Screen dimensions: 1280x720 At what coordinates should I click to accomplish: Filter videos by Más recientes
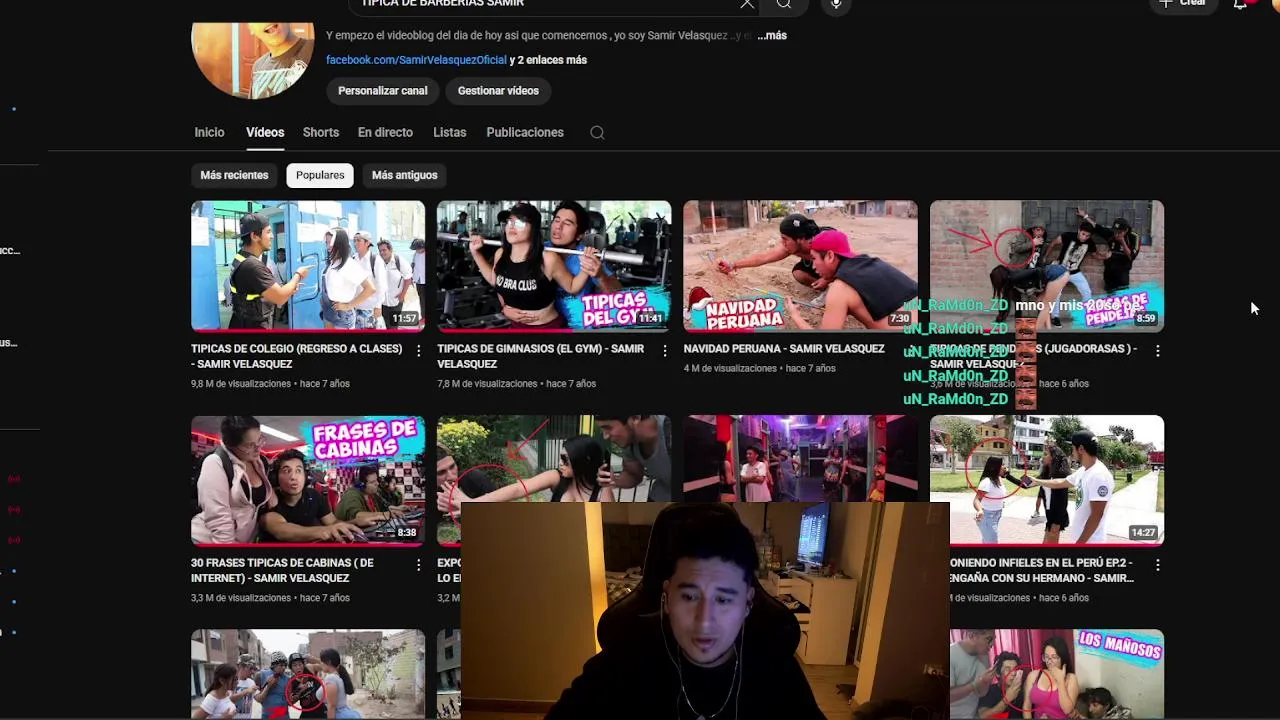[234, 175]
